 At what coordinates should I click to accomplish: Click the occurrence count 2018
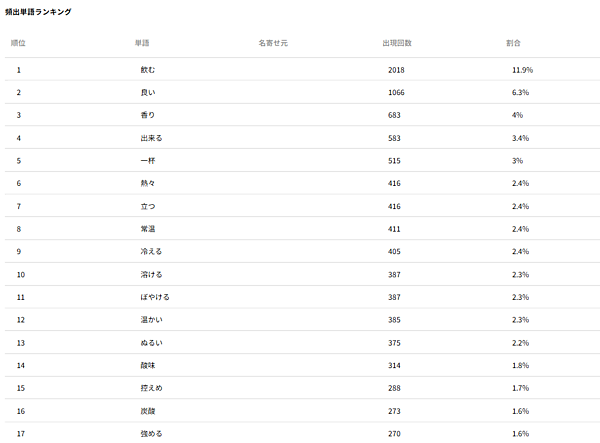396,70
